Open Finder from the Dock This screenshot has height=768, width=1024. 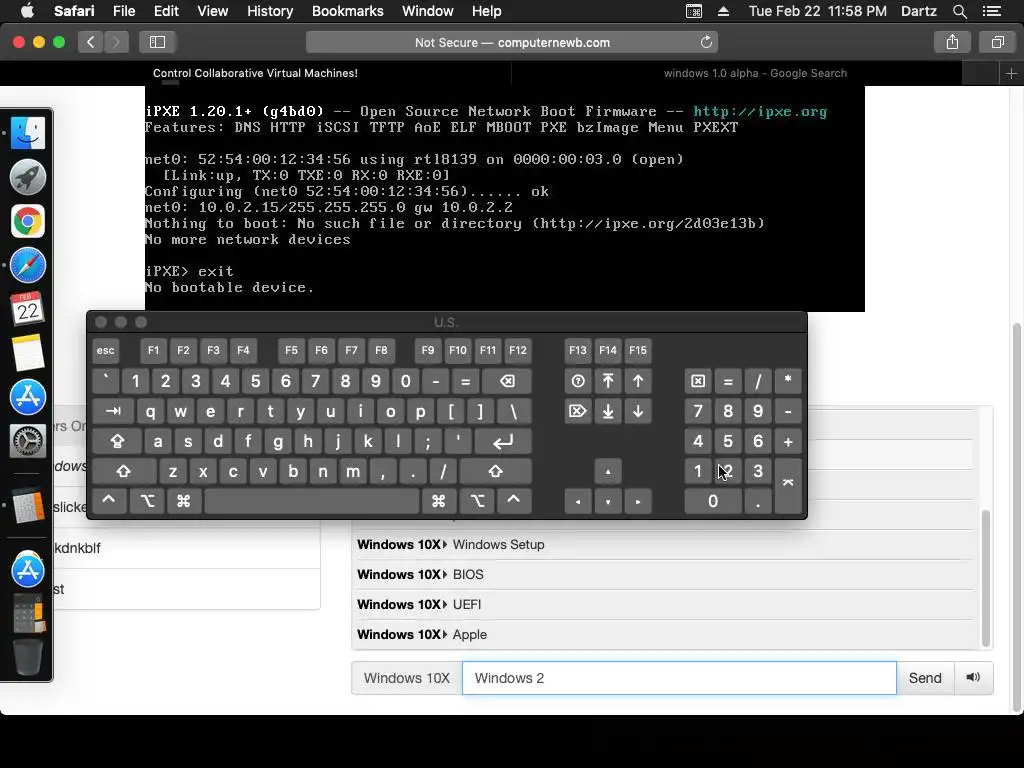click(x=27, y=133)
